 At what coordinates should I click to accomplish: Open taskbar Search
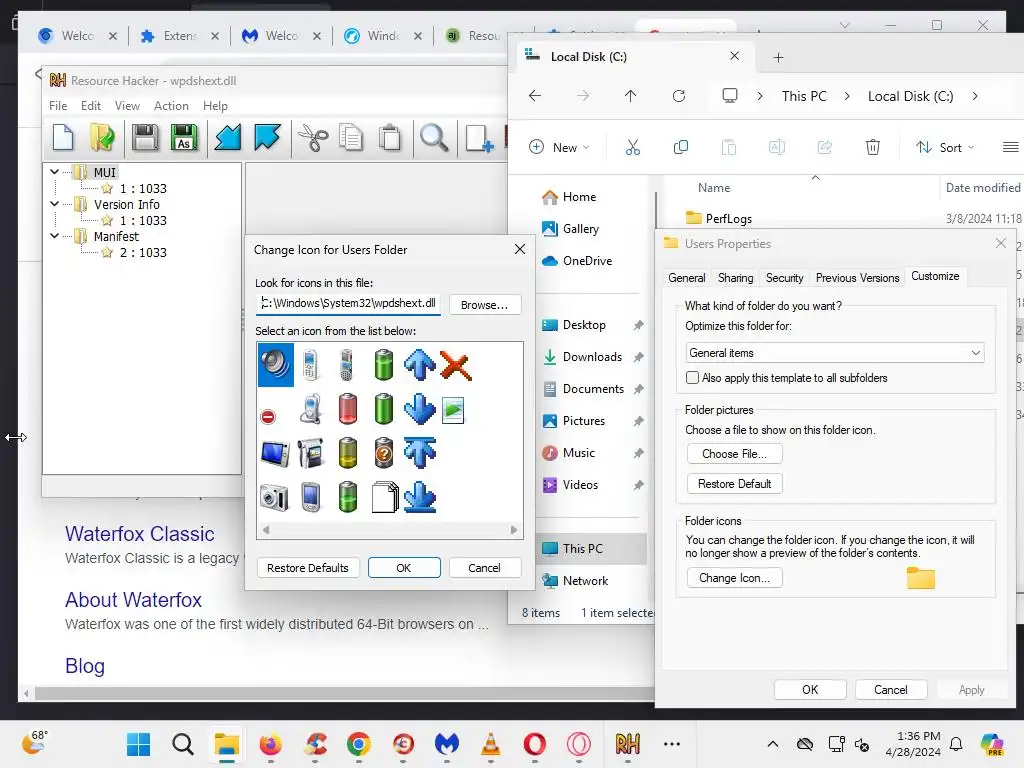(183, 744)
